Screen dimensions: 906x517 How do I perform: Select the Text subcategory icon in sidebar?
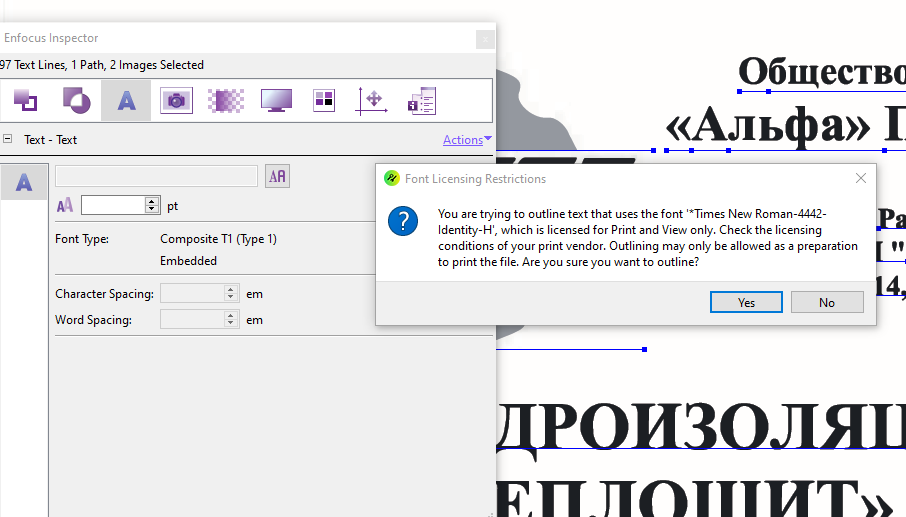pos(24,183)
